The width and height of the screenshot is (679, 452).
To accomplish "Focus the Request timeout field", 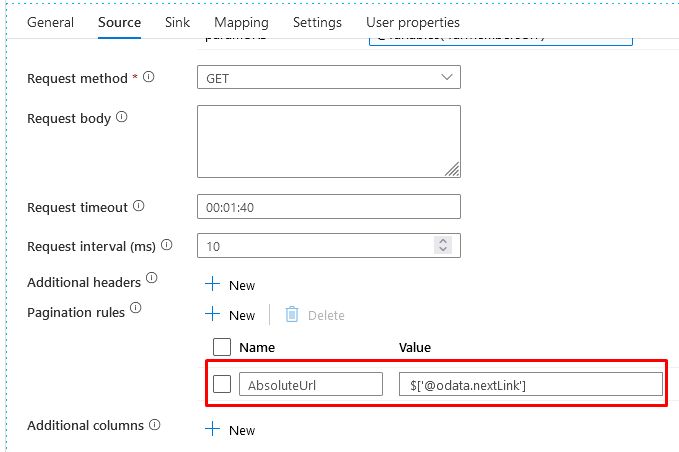I will [x=329, y=207].
